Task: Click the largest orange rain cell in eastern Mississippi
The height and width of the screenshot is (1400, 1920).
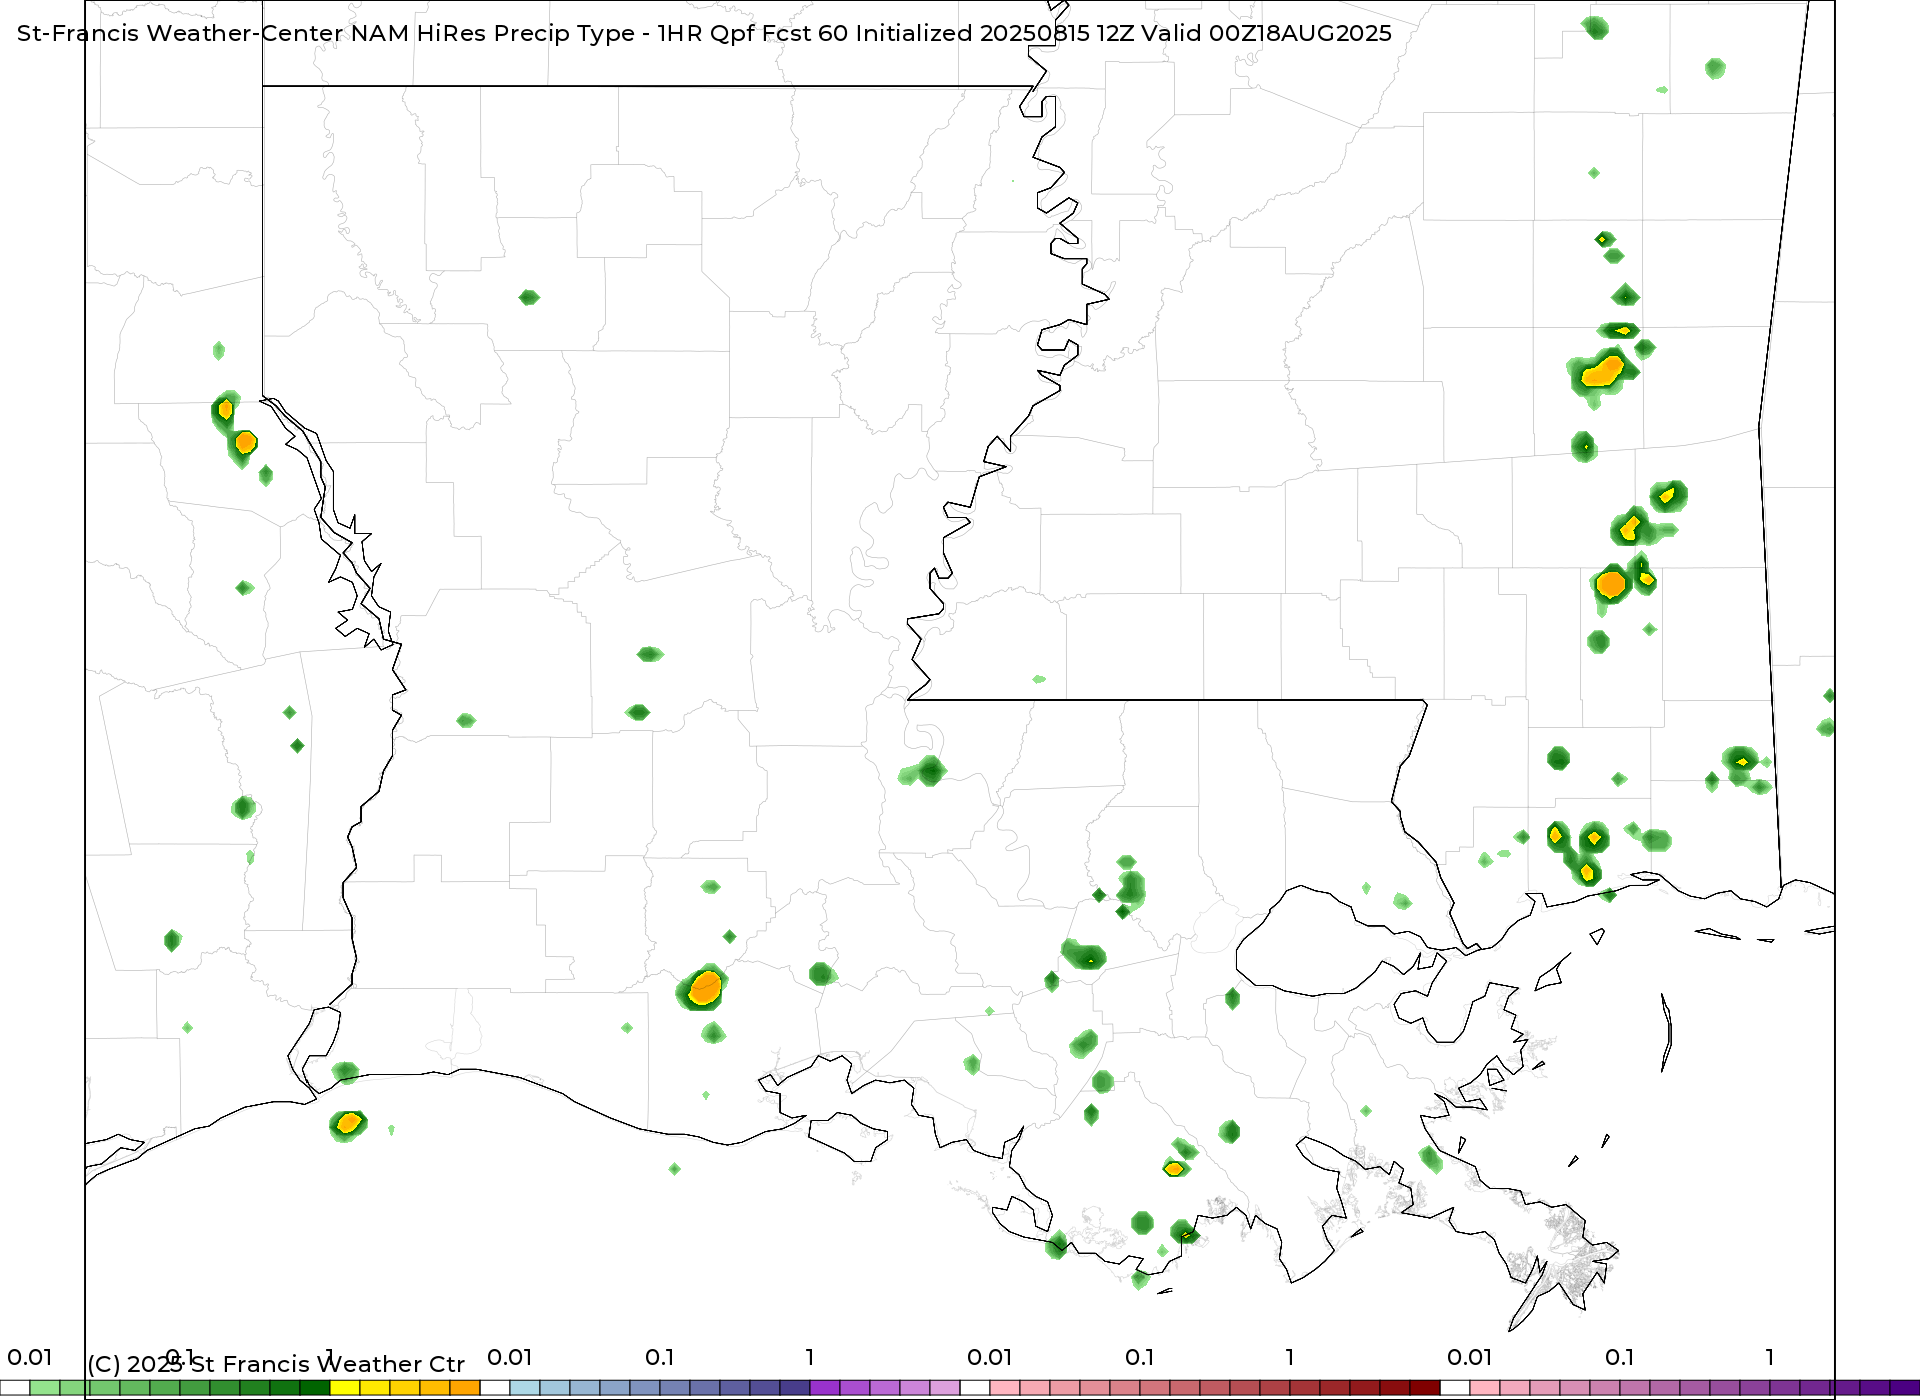Action: (x=1603, y=372)
